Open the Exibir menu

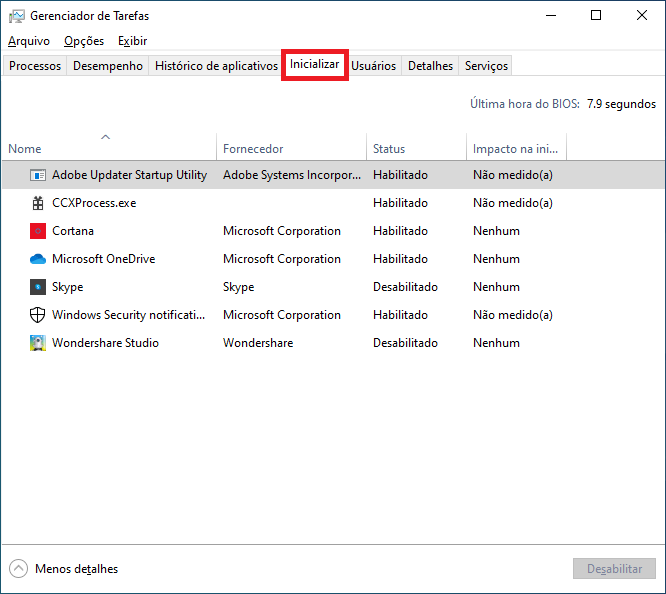(133, 41)
